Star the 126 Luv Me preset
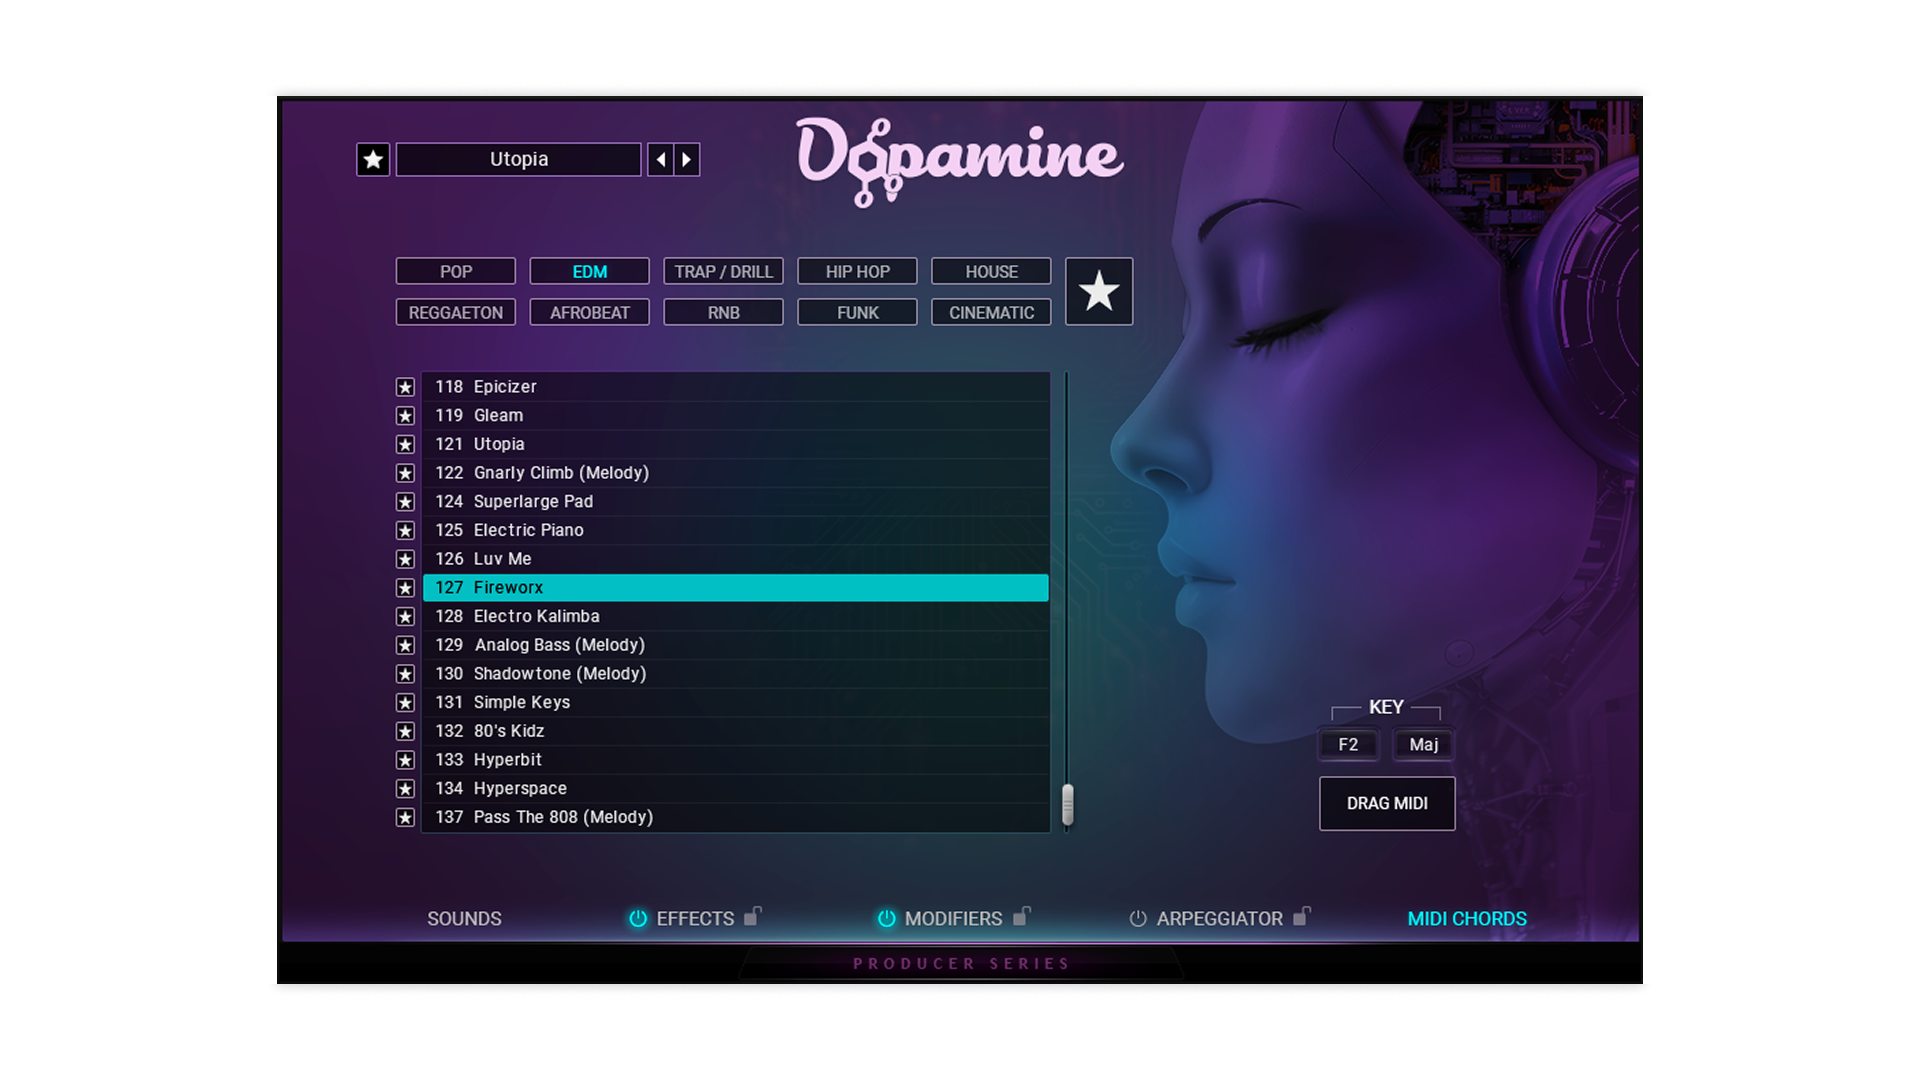 [405, 559]
